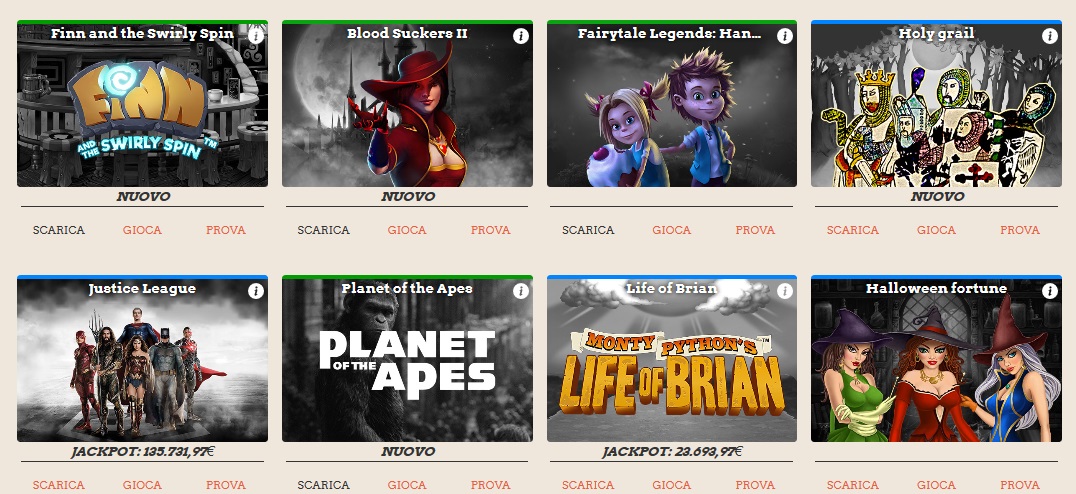Choose GIOCA under Holy grail
Image resolution: width=1076 pixels, height=494 pixels.
pos(936,230)
